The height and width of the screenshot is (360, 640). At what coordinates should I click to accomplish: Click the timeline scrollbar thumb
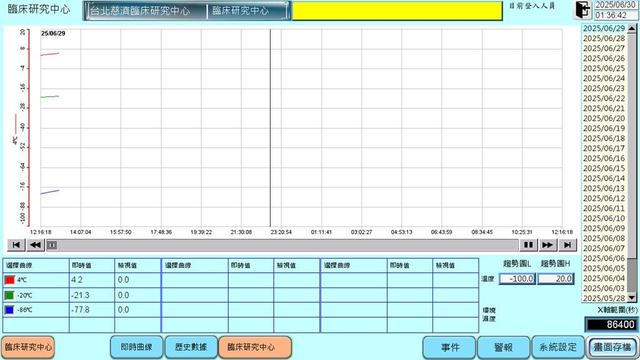[x=52, y=245]
